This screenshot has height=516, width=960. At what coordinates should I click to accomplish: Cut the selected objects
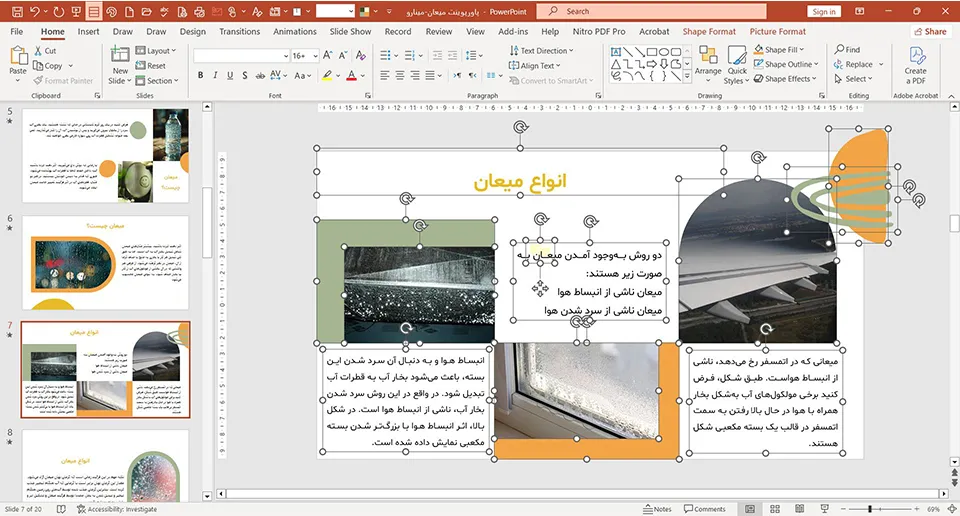tap(45, 51)
